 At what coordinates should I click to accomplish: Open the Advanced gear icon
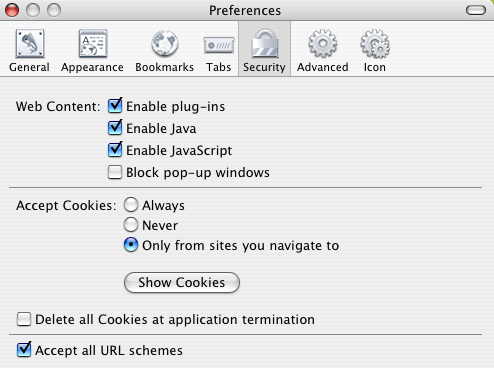click(x=323, y=44)
